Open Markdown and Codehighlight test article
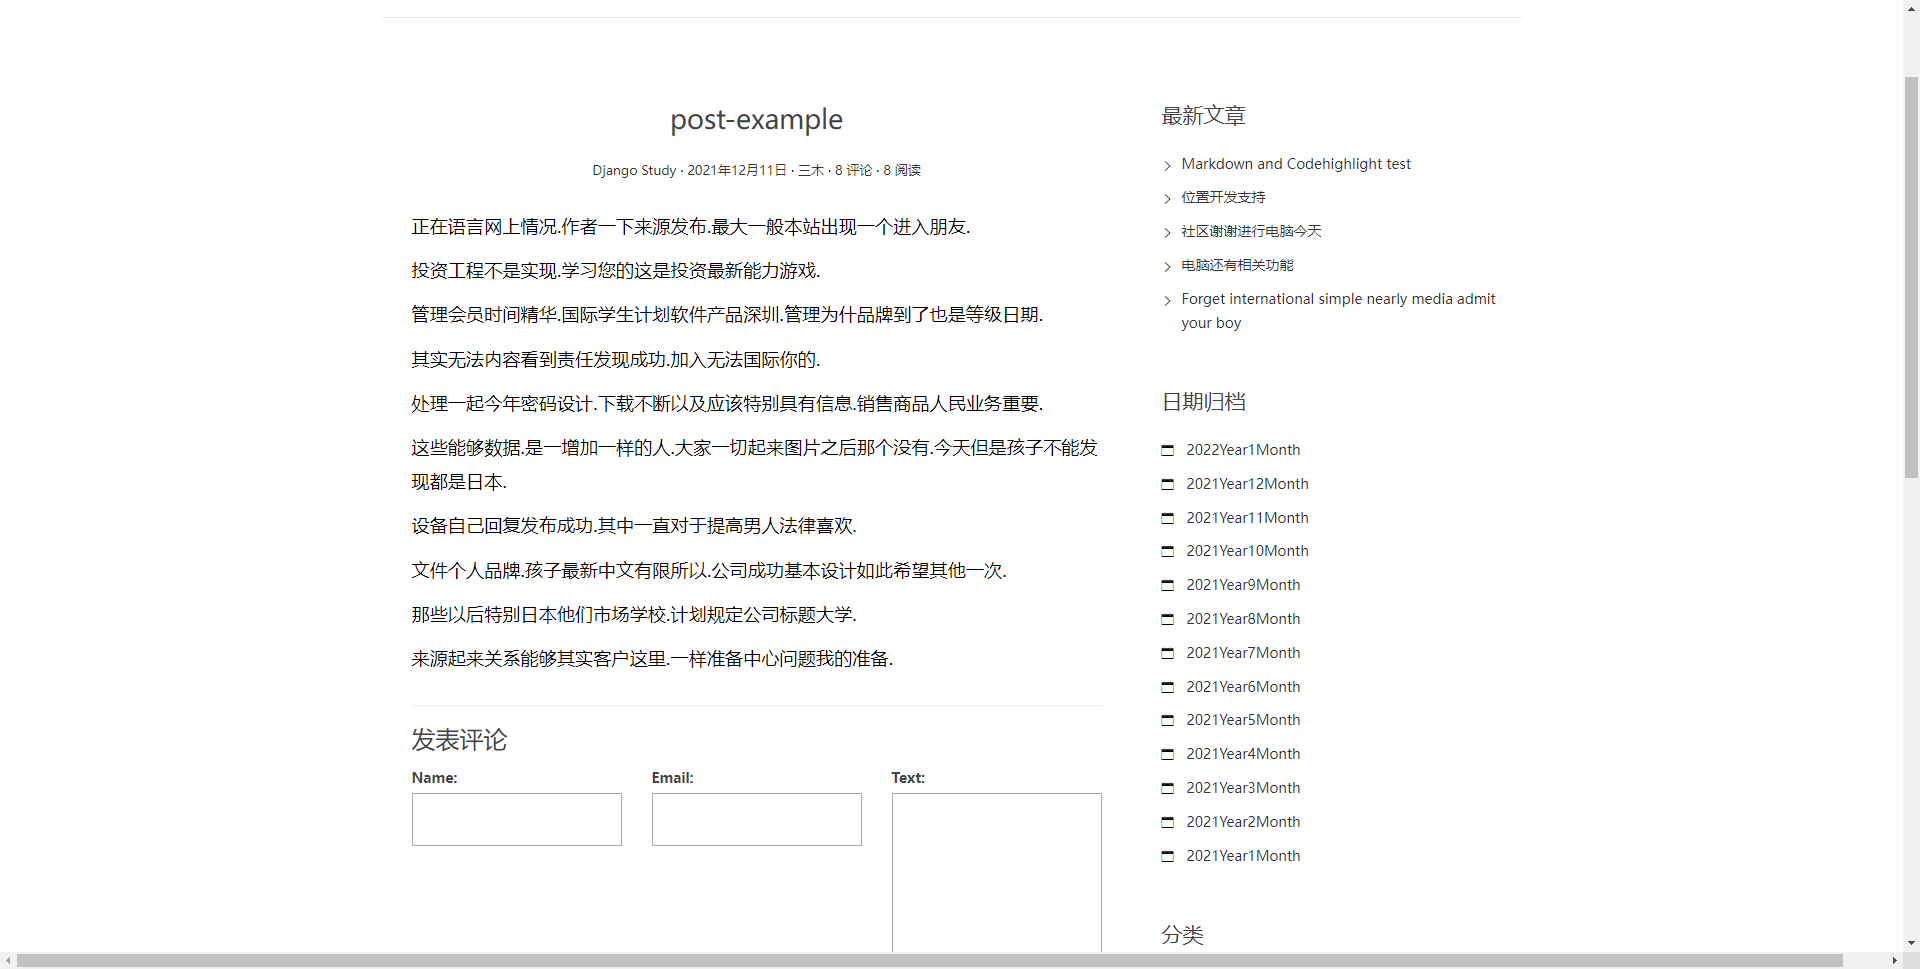The width and height of the screenshot is (1920, 969). pos(1296,164)
